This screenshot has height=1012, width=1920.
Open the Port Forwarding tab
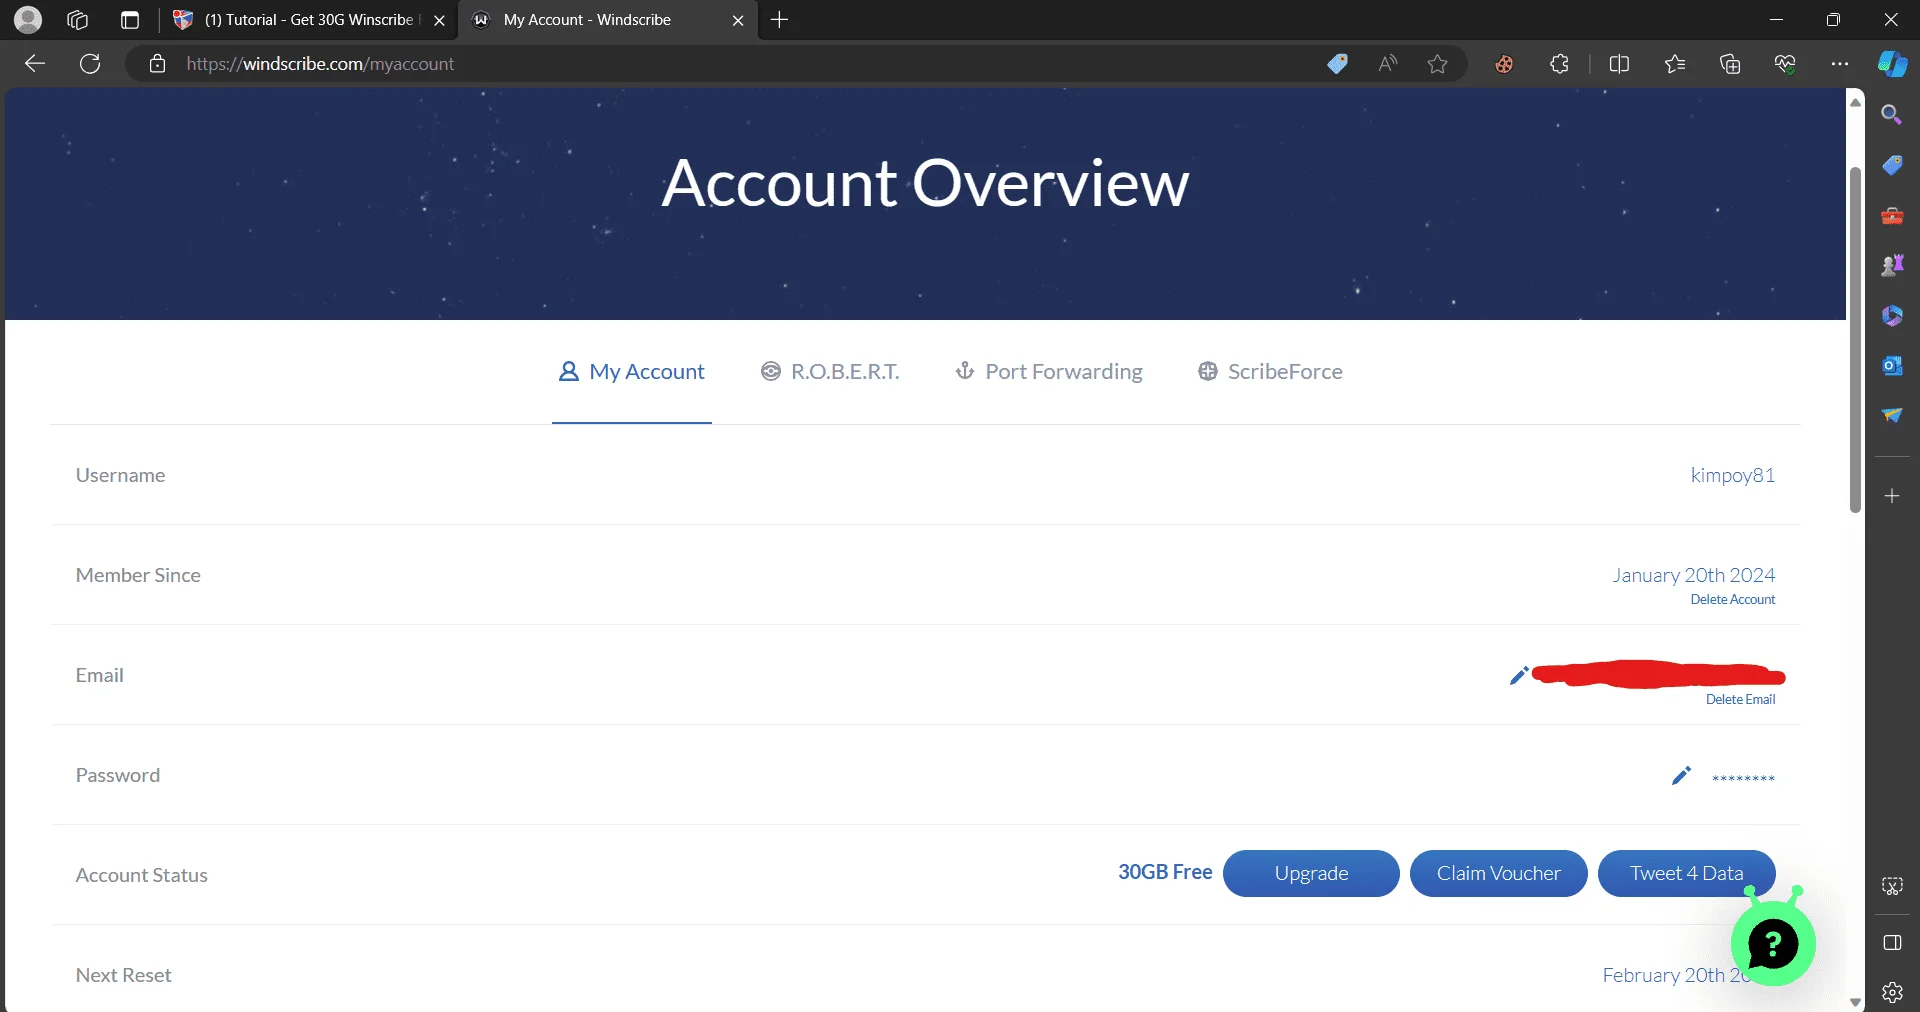[1049, 372]
